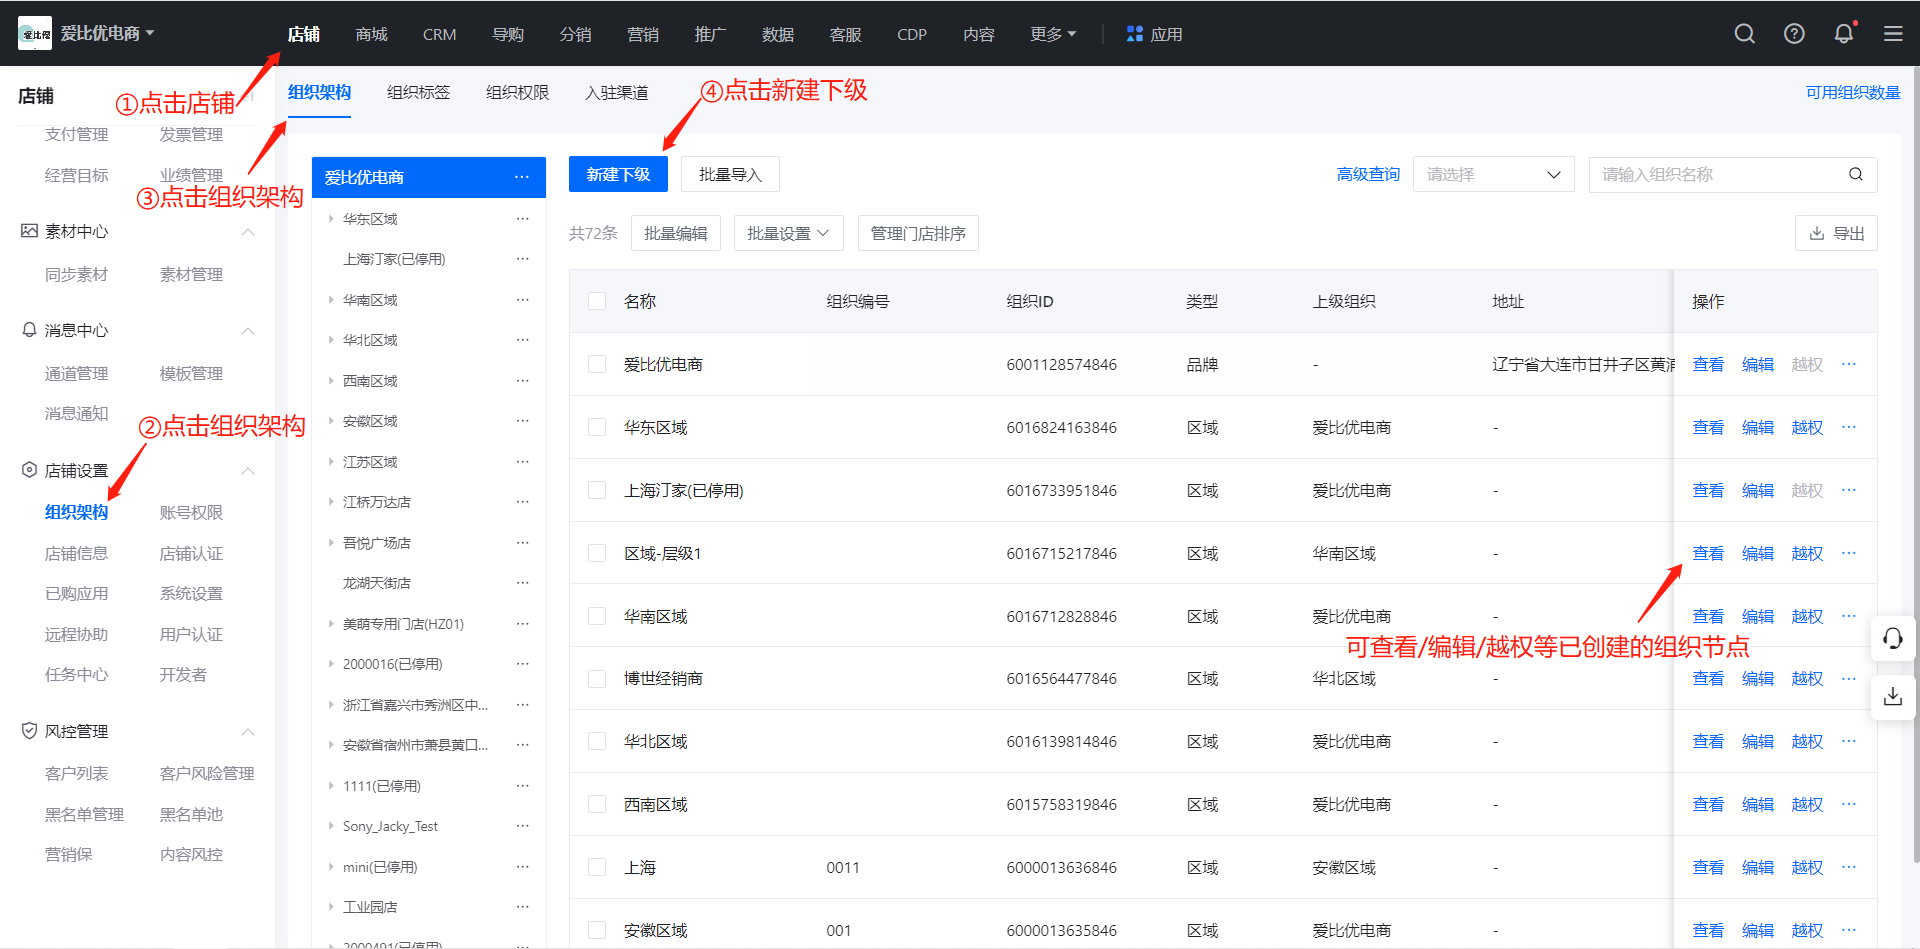Open the 更多 top menu dropdown
The image size is (1920, 949).
click(1053, 34)
